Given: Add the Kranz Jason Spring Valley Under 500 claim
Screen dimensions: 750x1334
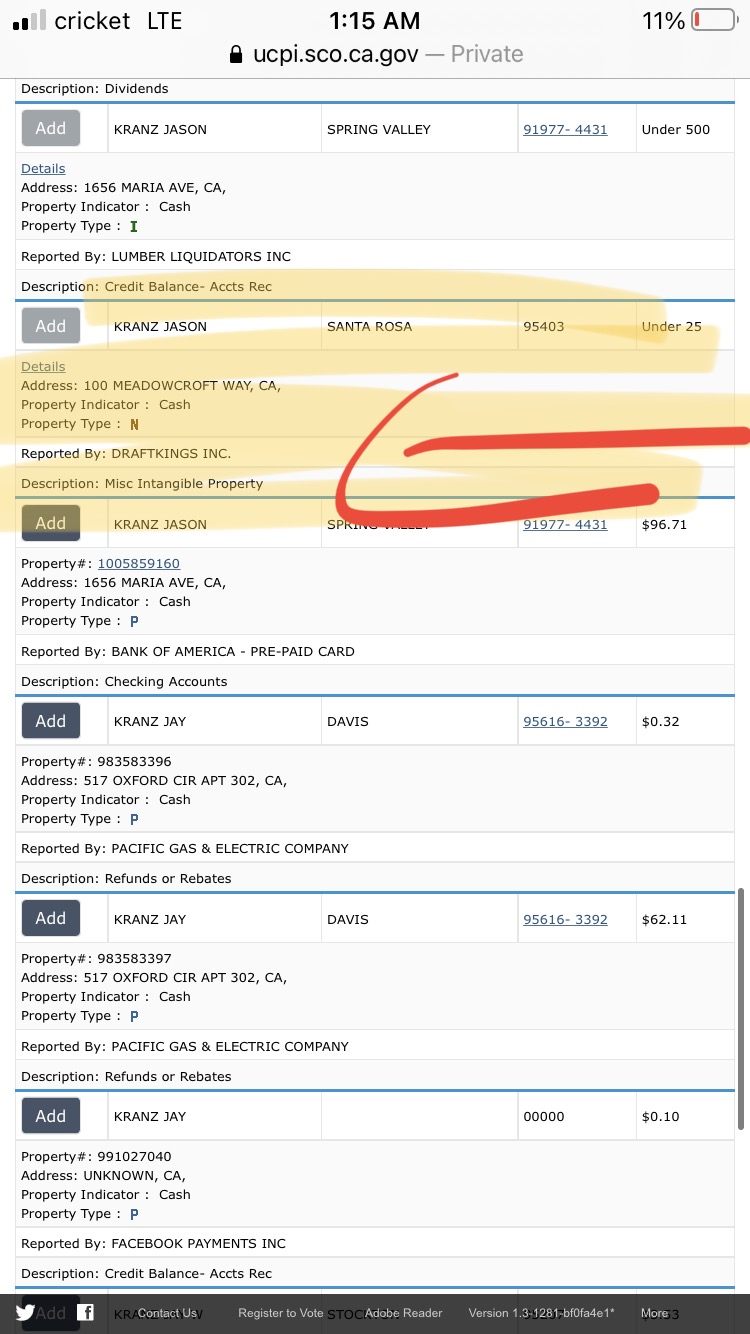Looking at the screenshot, I should [51, 128].
